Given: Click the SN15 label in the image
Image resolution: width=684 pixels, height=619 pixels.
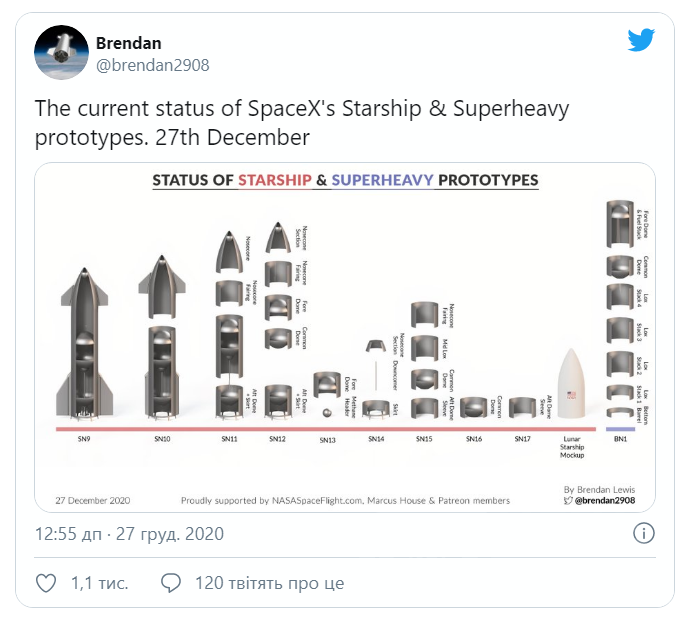Looking at the screenshot, I should click(x=424, y=439).
